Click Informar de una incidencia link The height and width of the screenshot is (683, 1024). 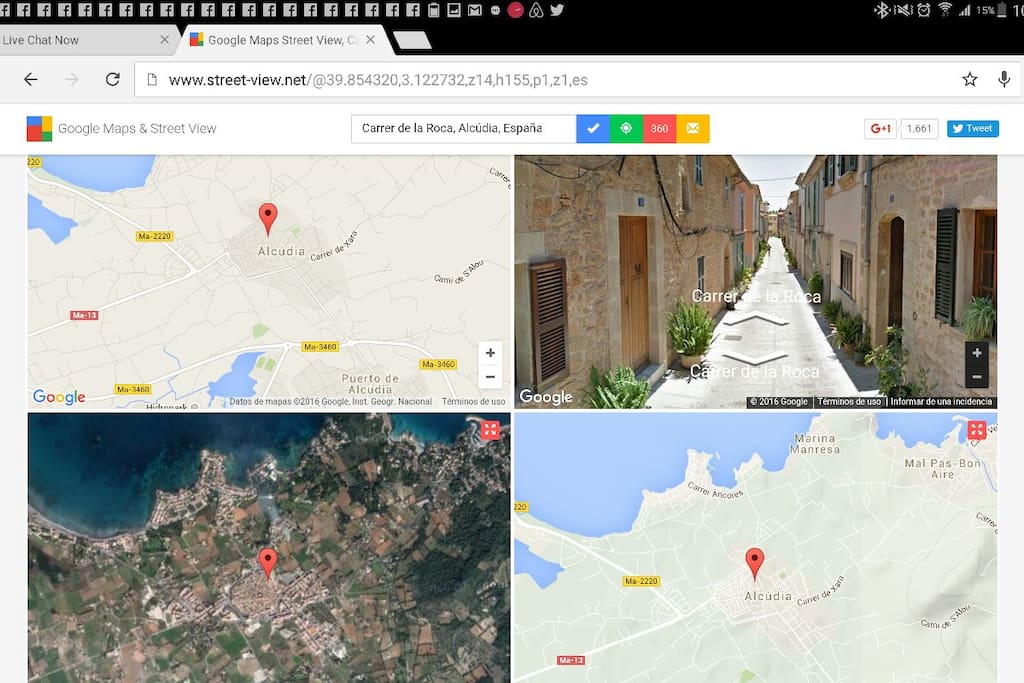pos(941,402)
